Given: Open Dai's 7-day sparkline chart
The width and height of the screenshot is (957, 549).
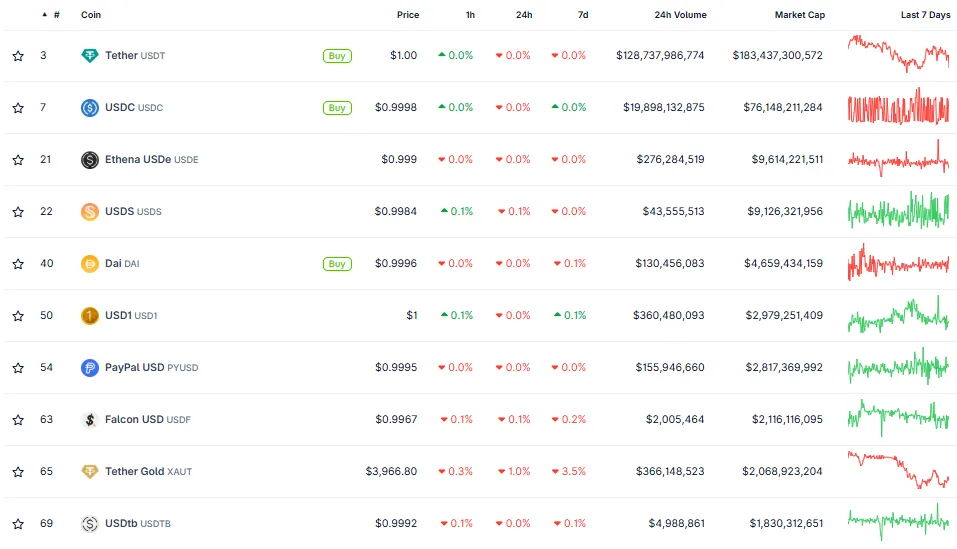Looking at the screenshot, I should [898, 262].
